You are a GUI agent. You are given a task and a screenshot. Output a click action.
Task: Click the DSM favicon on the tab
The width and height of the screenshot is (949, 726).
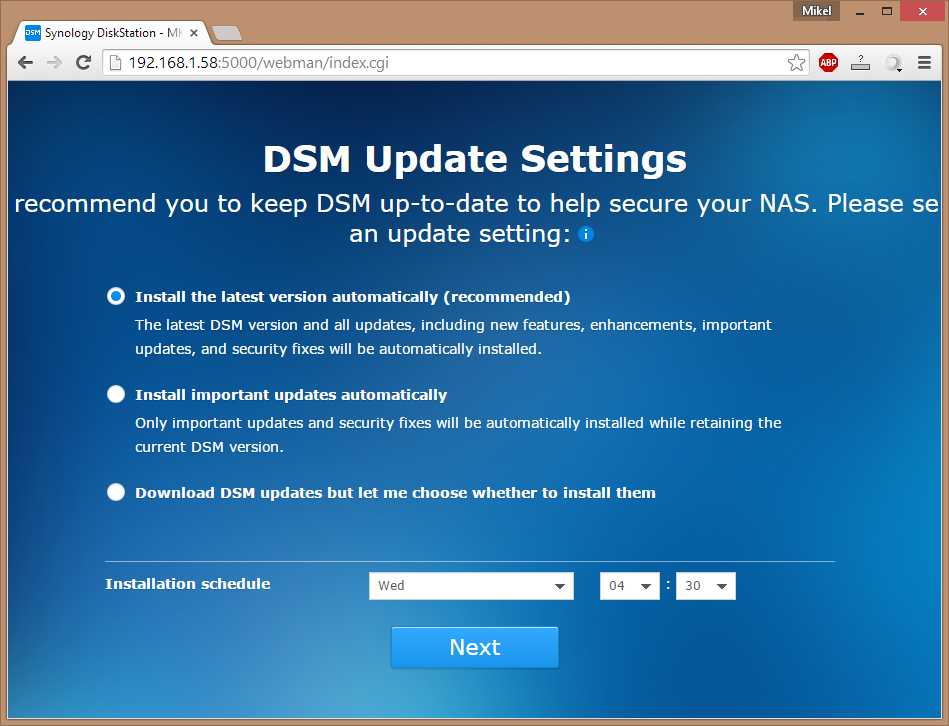(33, 33)
